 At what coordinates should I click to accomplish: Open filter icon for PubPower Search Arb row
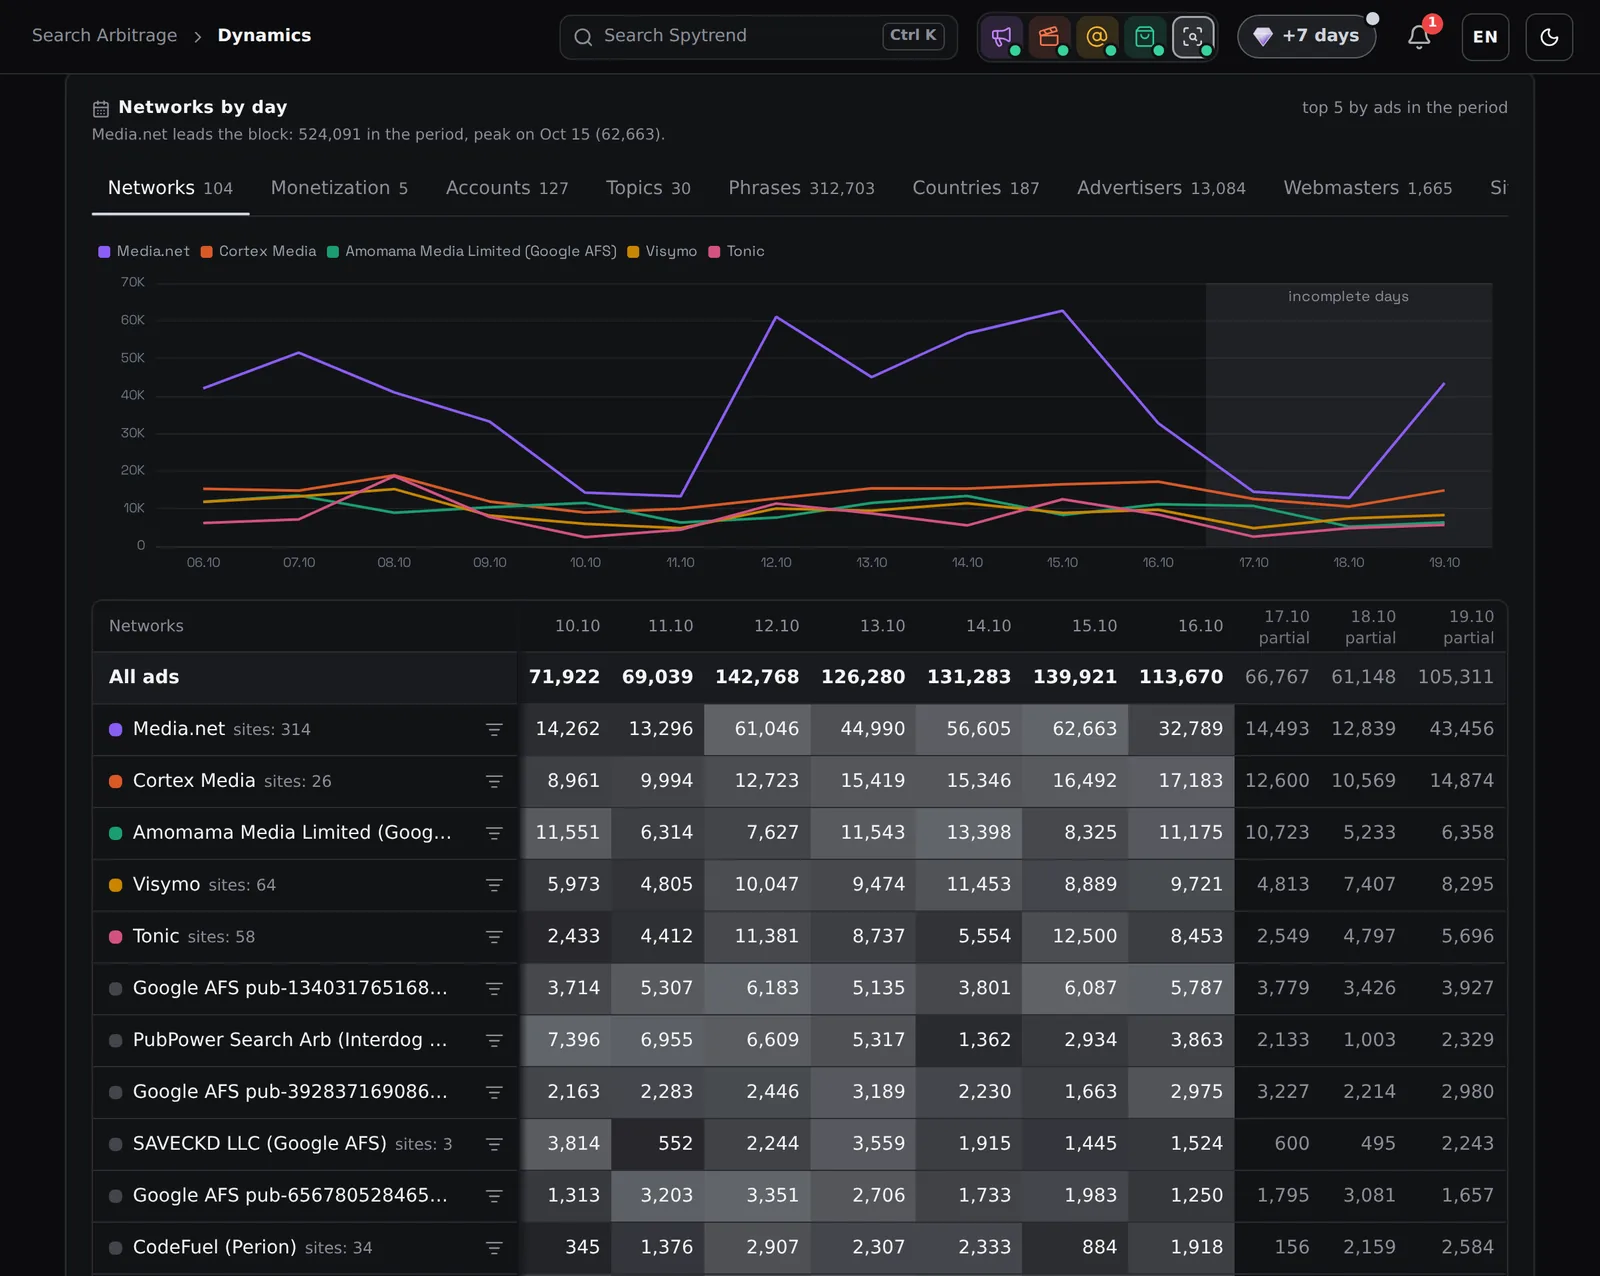point(494,1041)
